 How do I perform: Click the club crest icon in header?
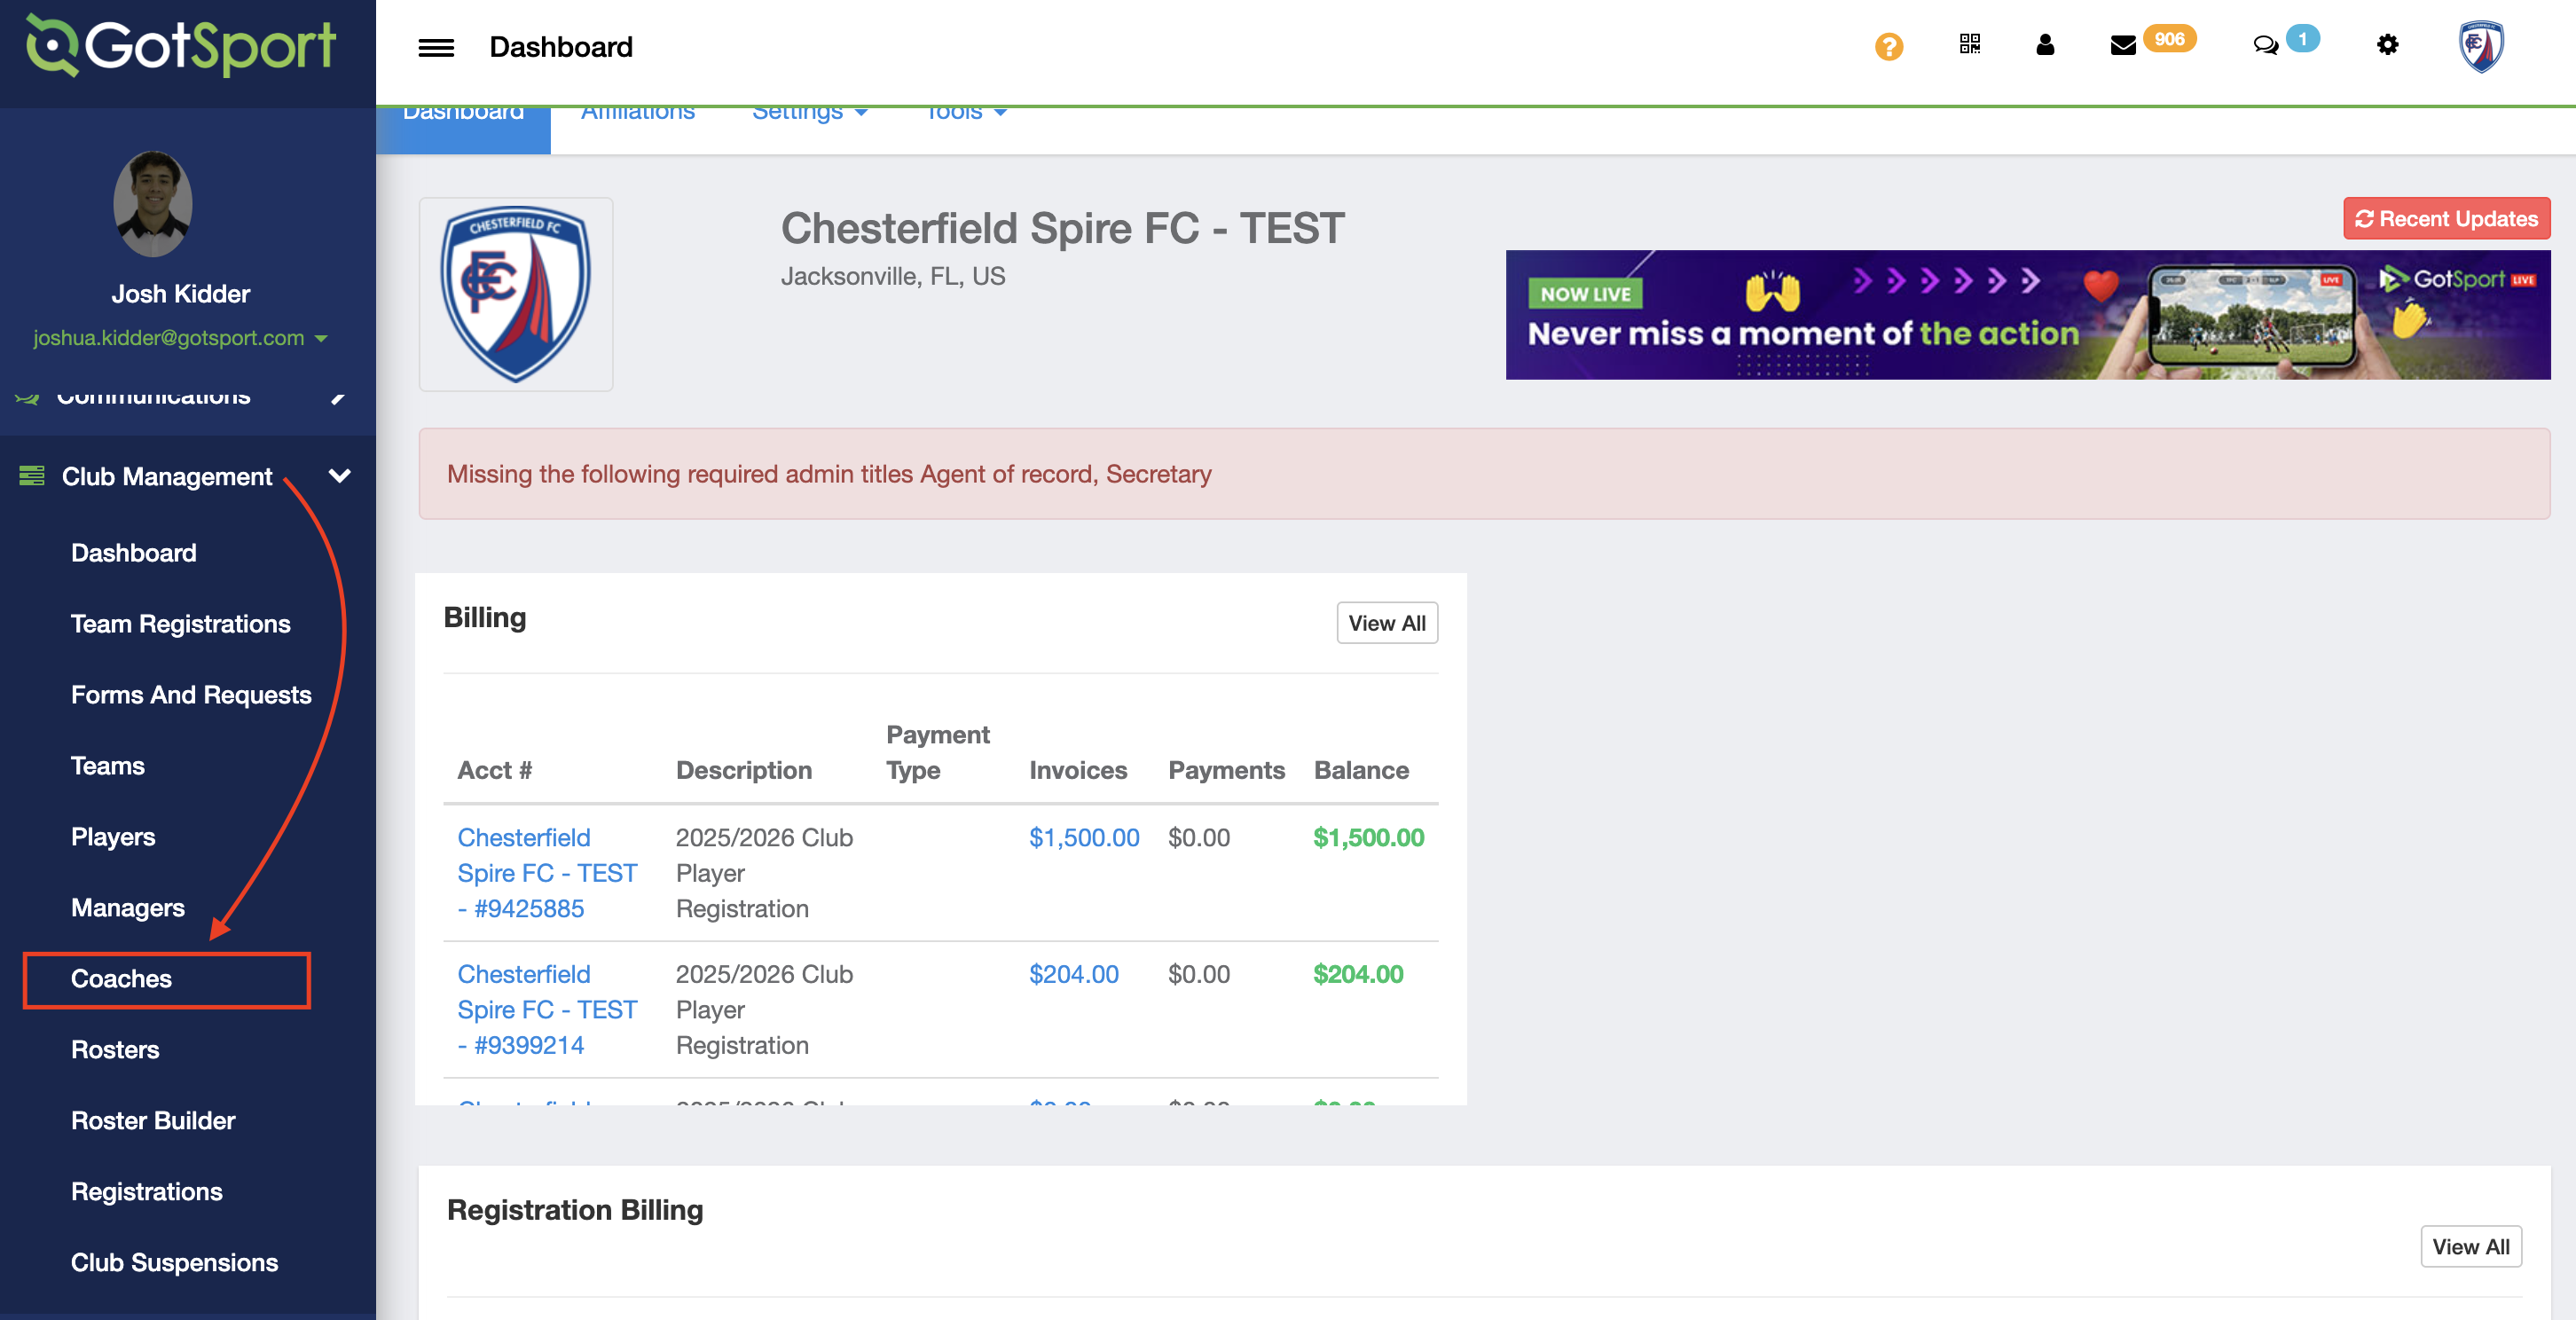click(2480, 47)
